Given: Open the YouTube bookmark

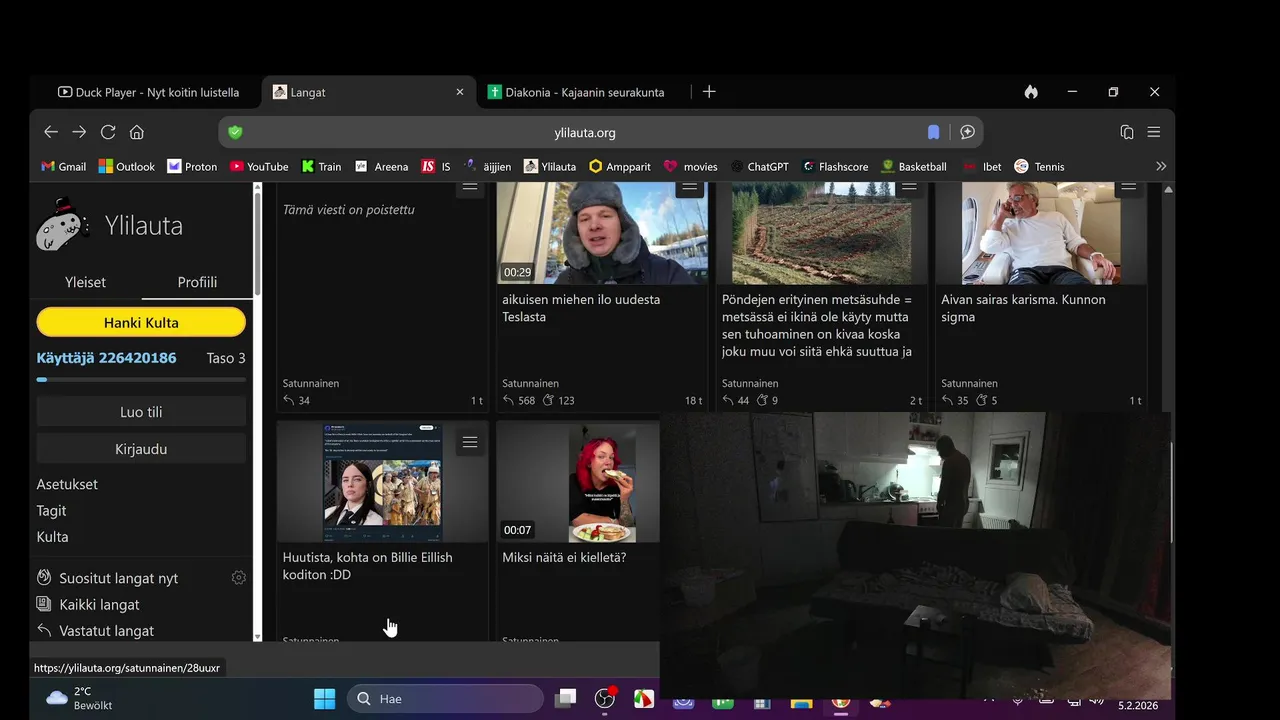Looking at the screenshot, I should [x=259, y=167].
